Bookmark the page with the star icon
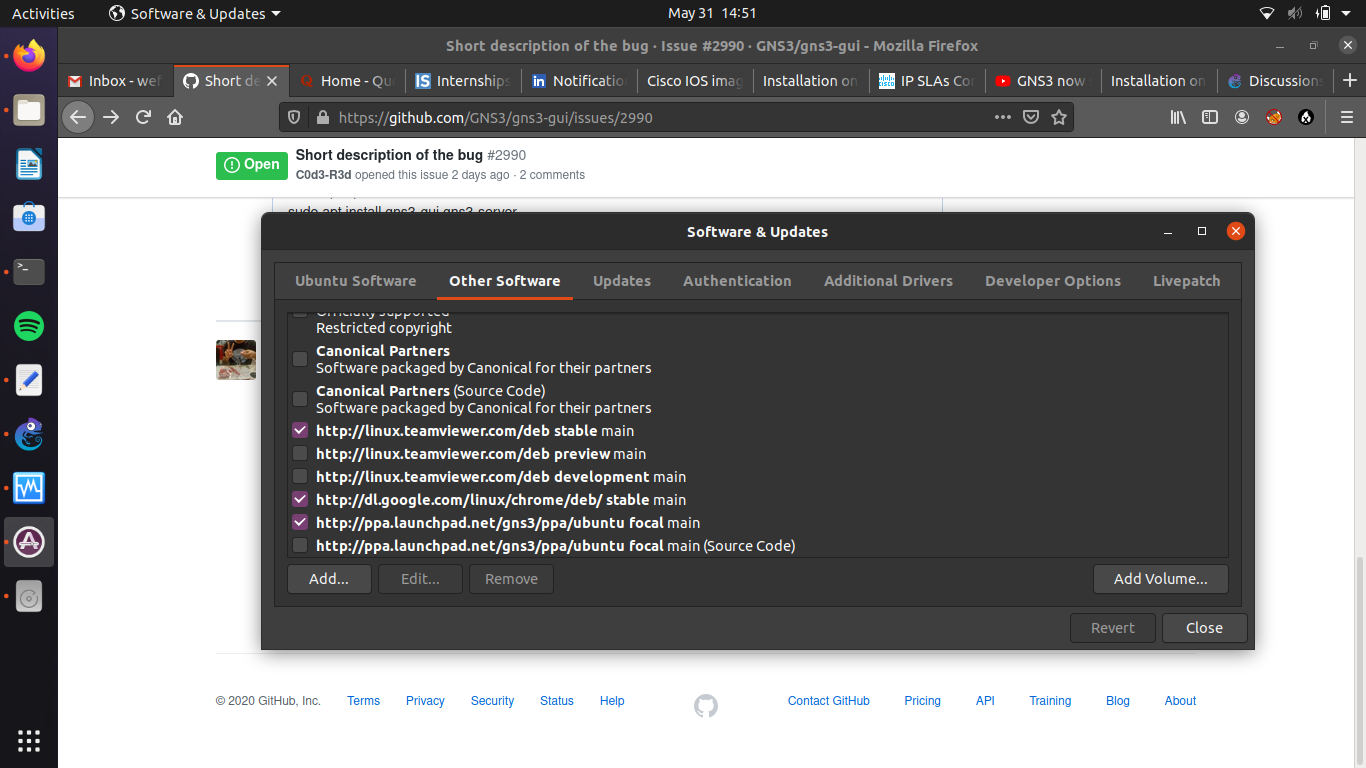This screenshot has width=1366, height=768. click(1059, 117)
